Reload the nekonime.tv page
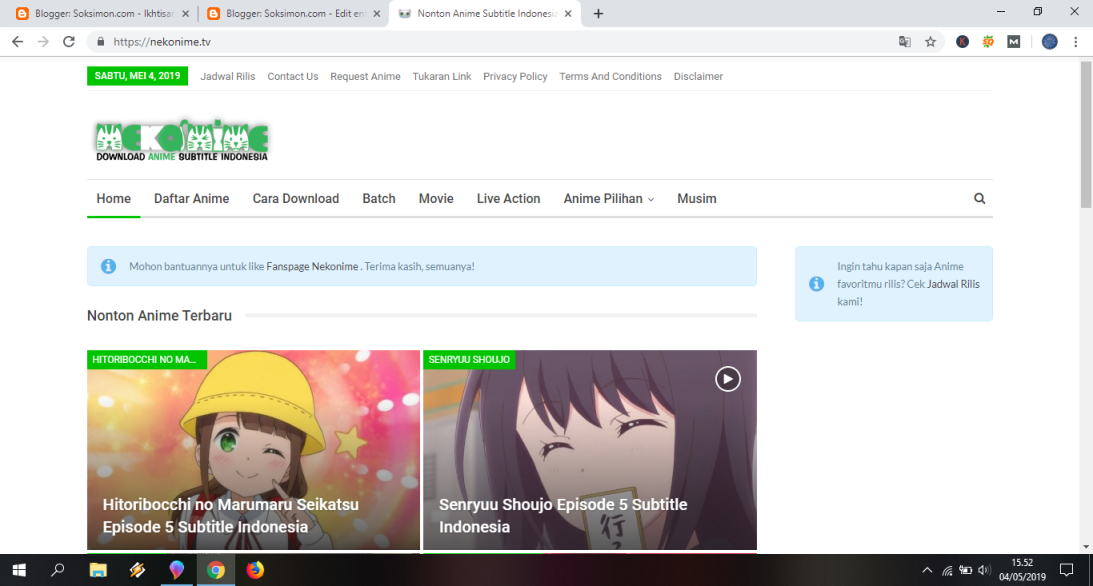This screenshot has height=586, width=1093. coord(68,42)
